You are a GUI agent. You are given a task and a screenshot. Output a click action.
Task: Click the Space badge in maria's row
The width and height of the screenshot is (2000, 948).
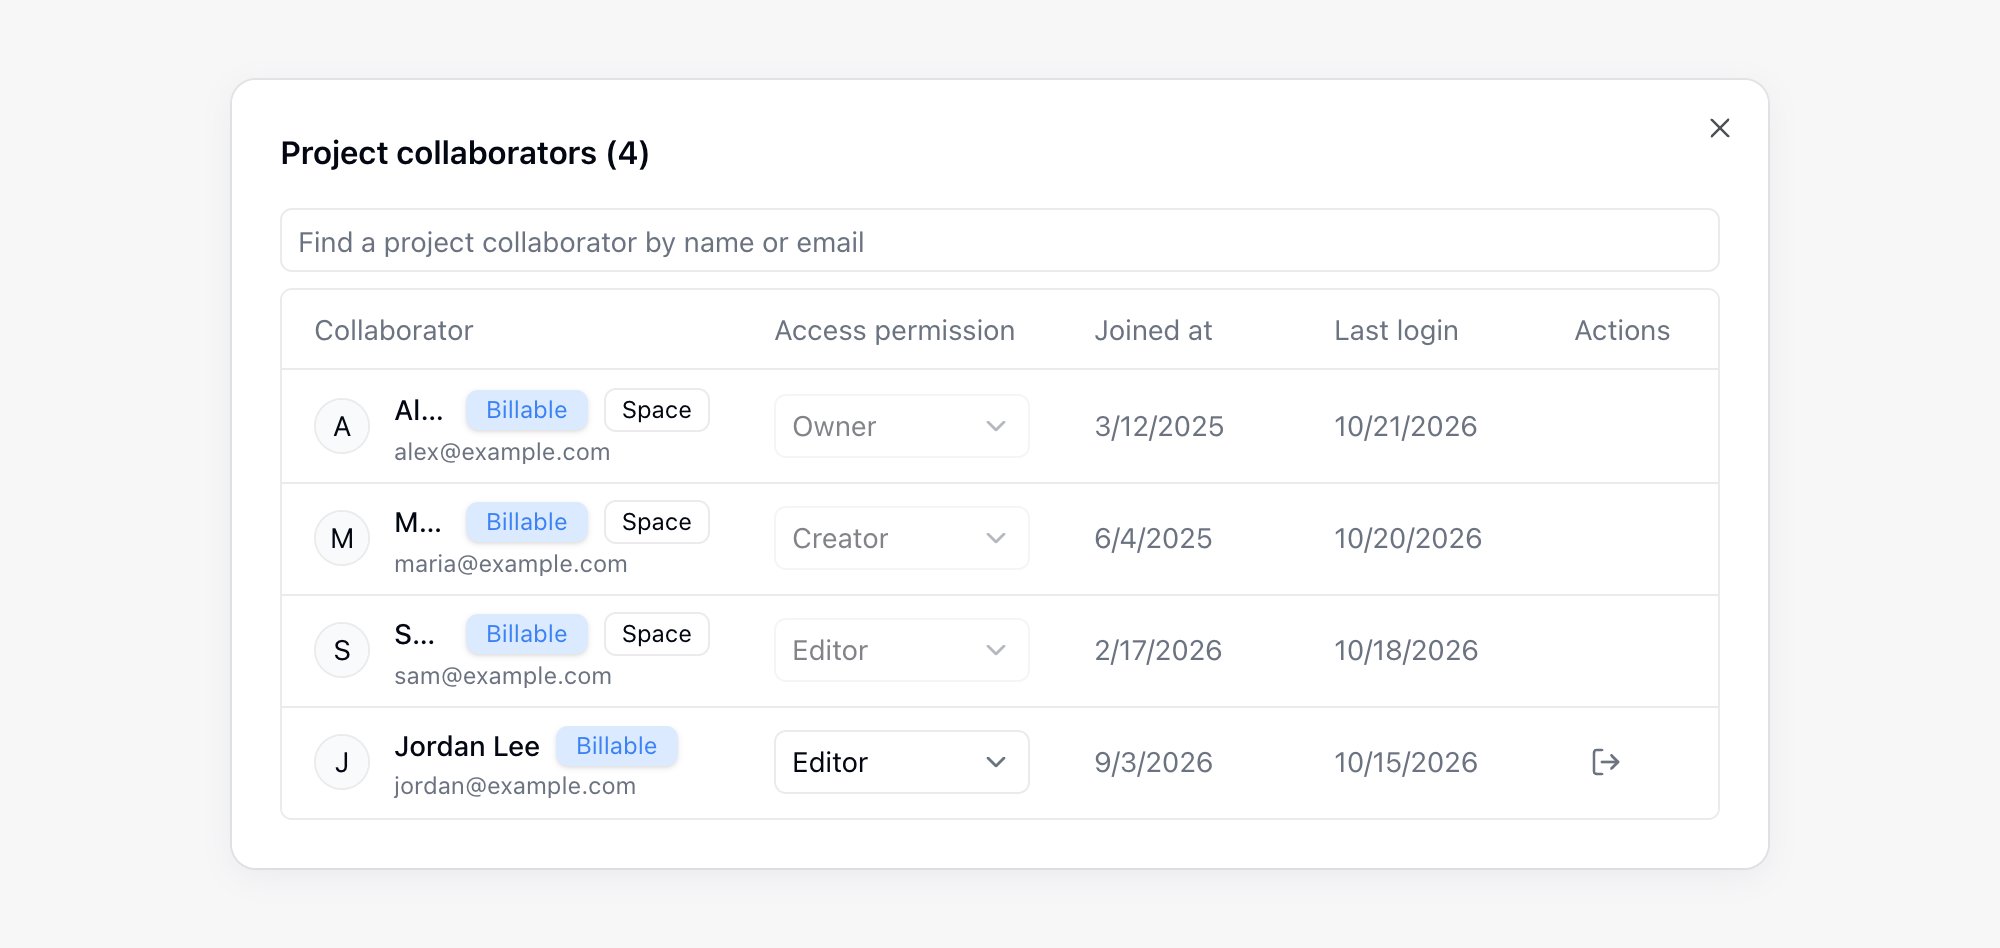[x=656, y=522]
